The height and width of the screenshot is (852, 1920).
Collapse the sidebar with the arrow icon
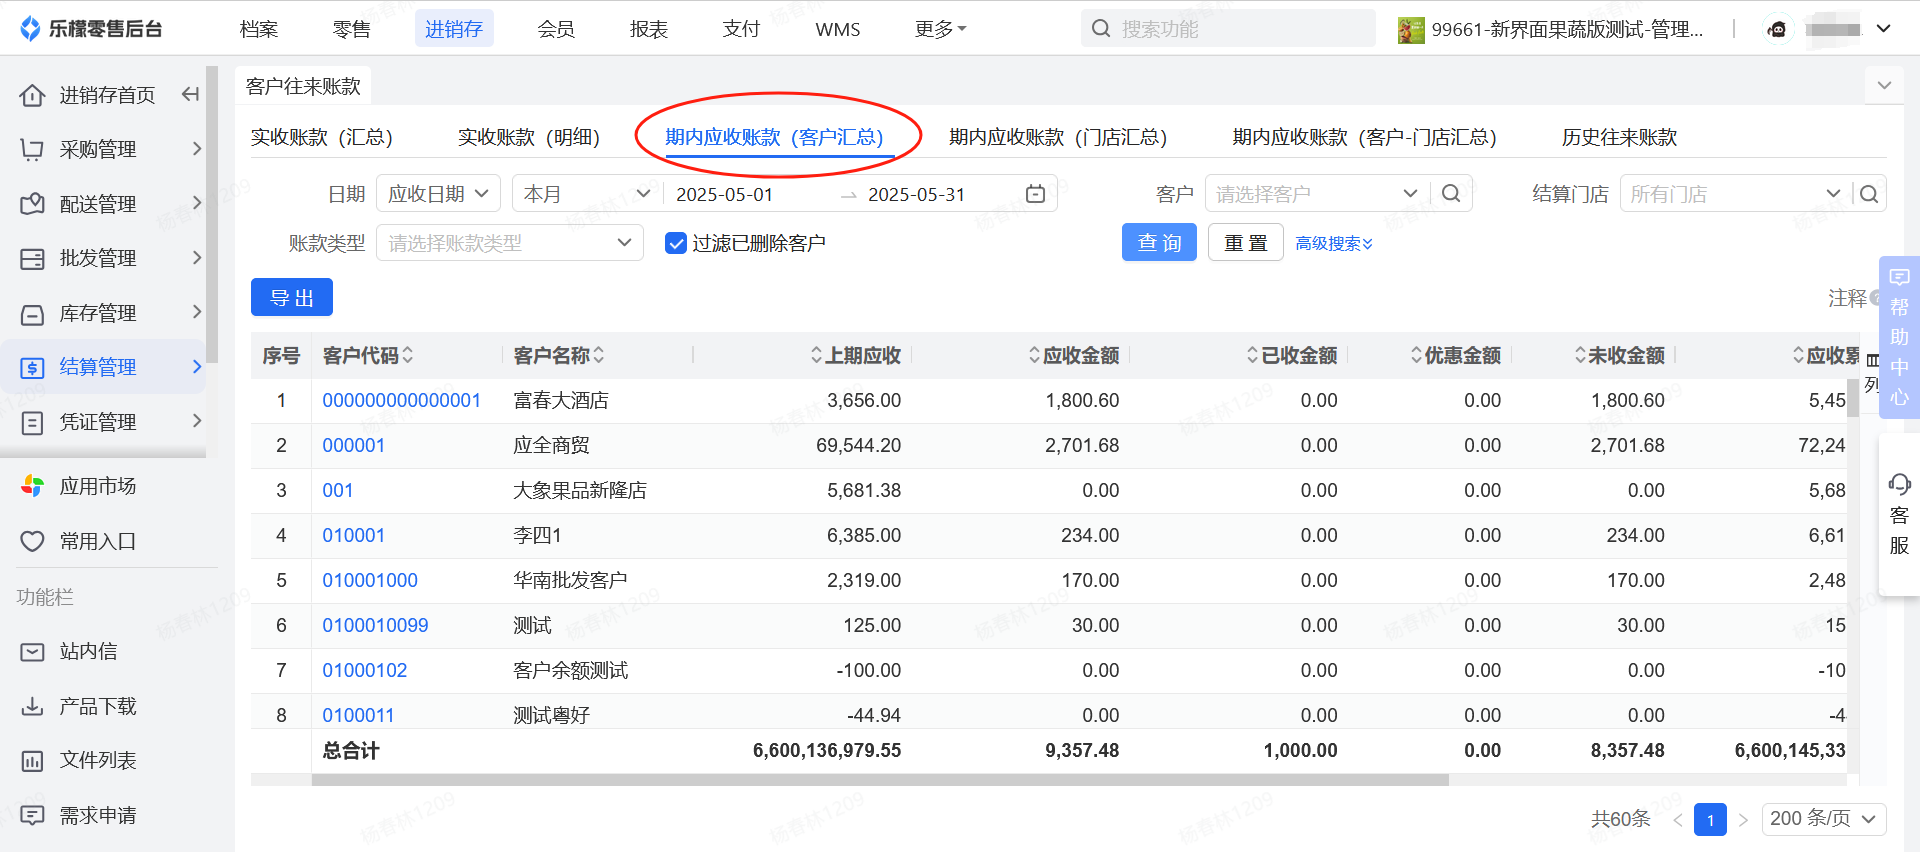point(190,94)
